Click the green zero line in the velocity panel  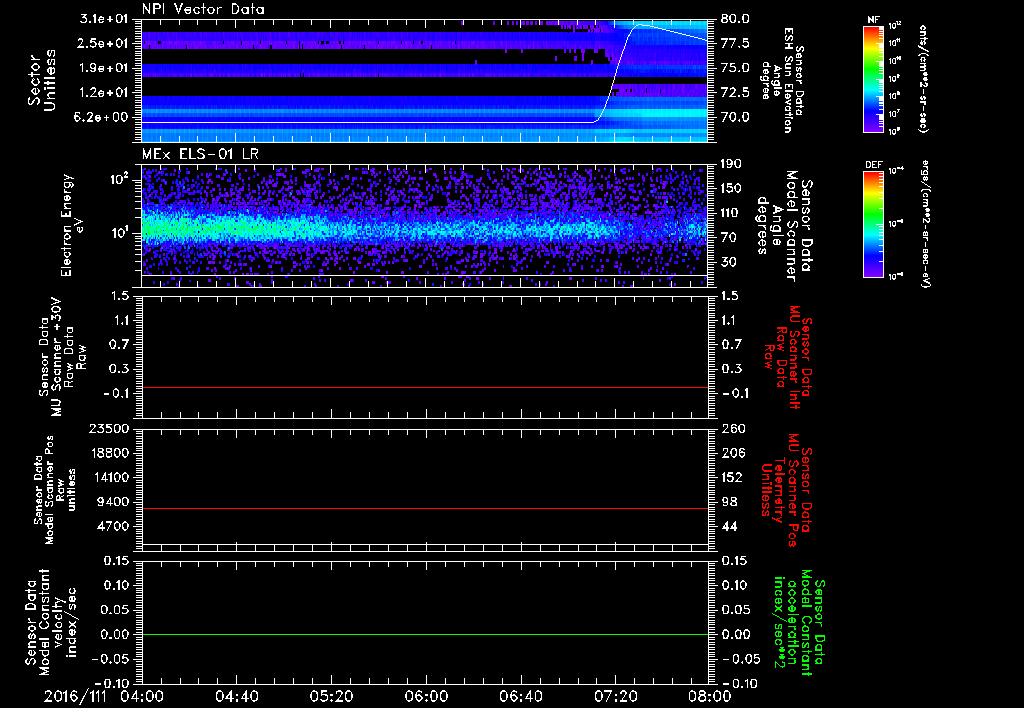[424, 634]
